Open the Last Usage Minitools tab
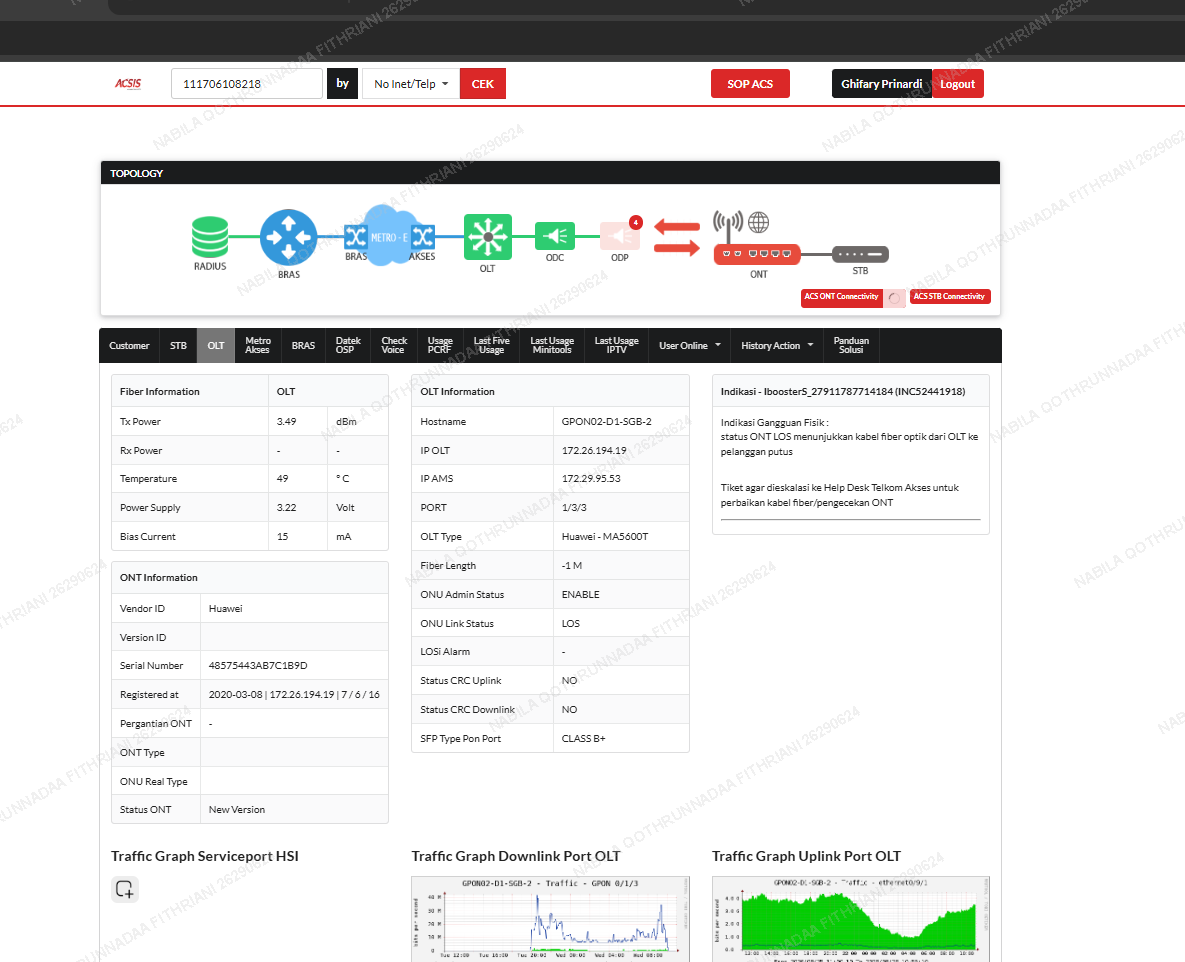The height and width of the screenshot is (962, 1185). pyautogui.click(x=552, y=345)
